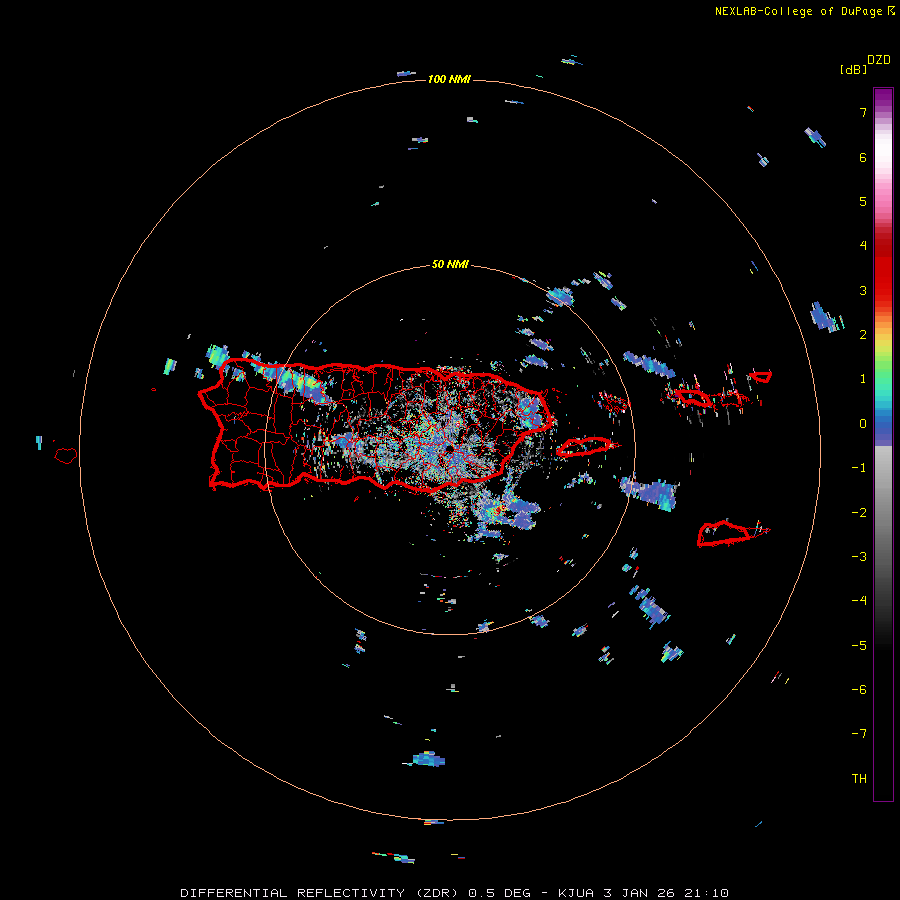Click the 0 value on color scale
This screenshot has height=900, width=900.
coord(863,424)
